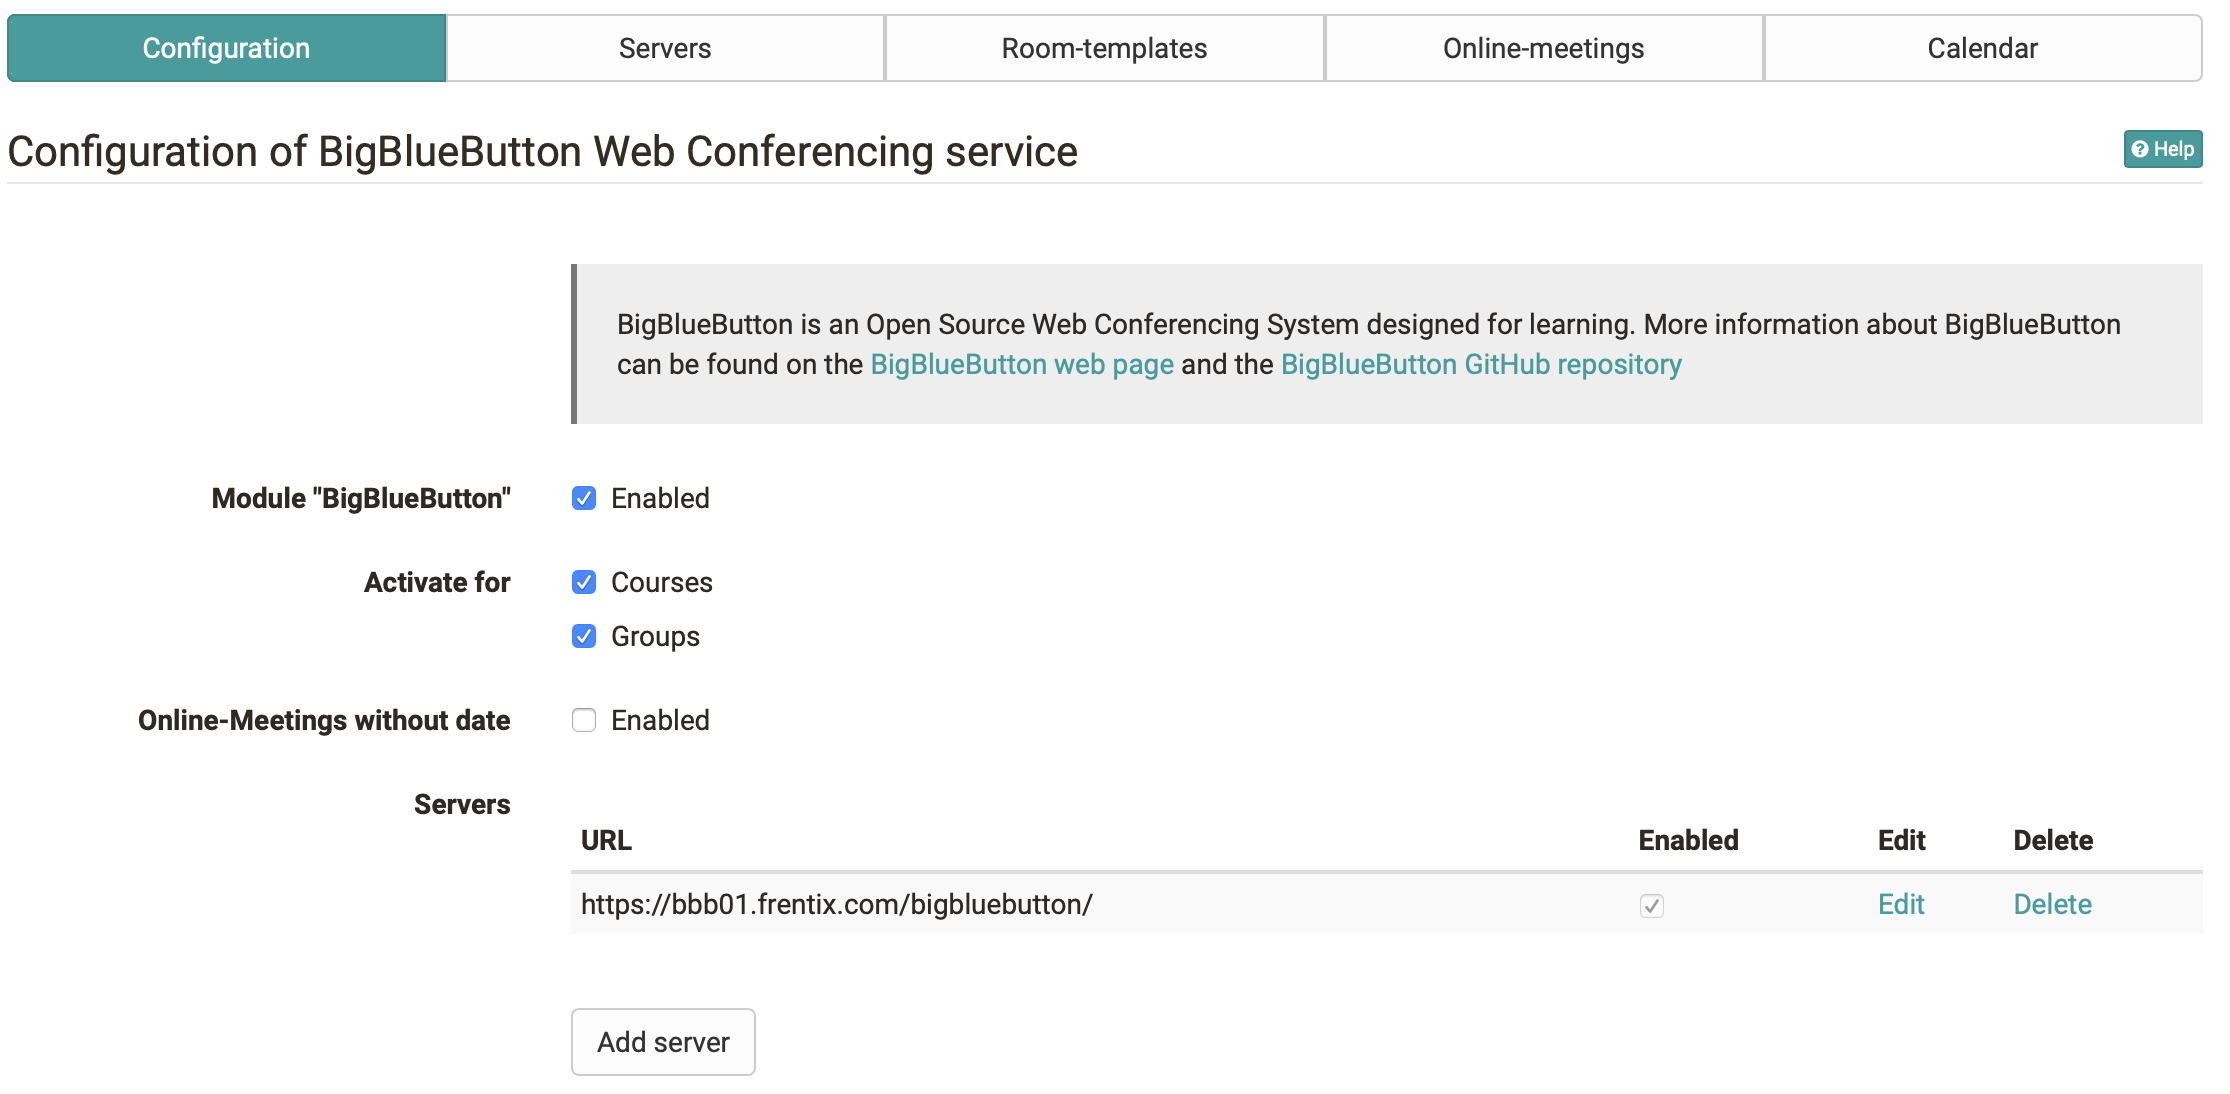Open the BigBlueButton GitHub repository link
Screen dimensions: 2230x1094
[x=1481, y=364]
